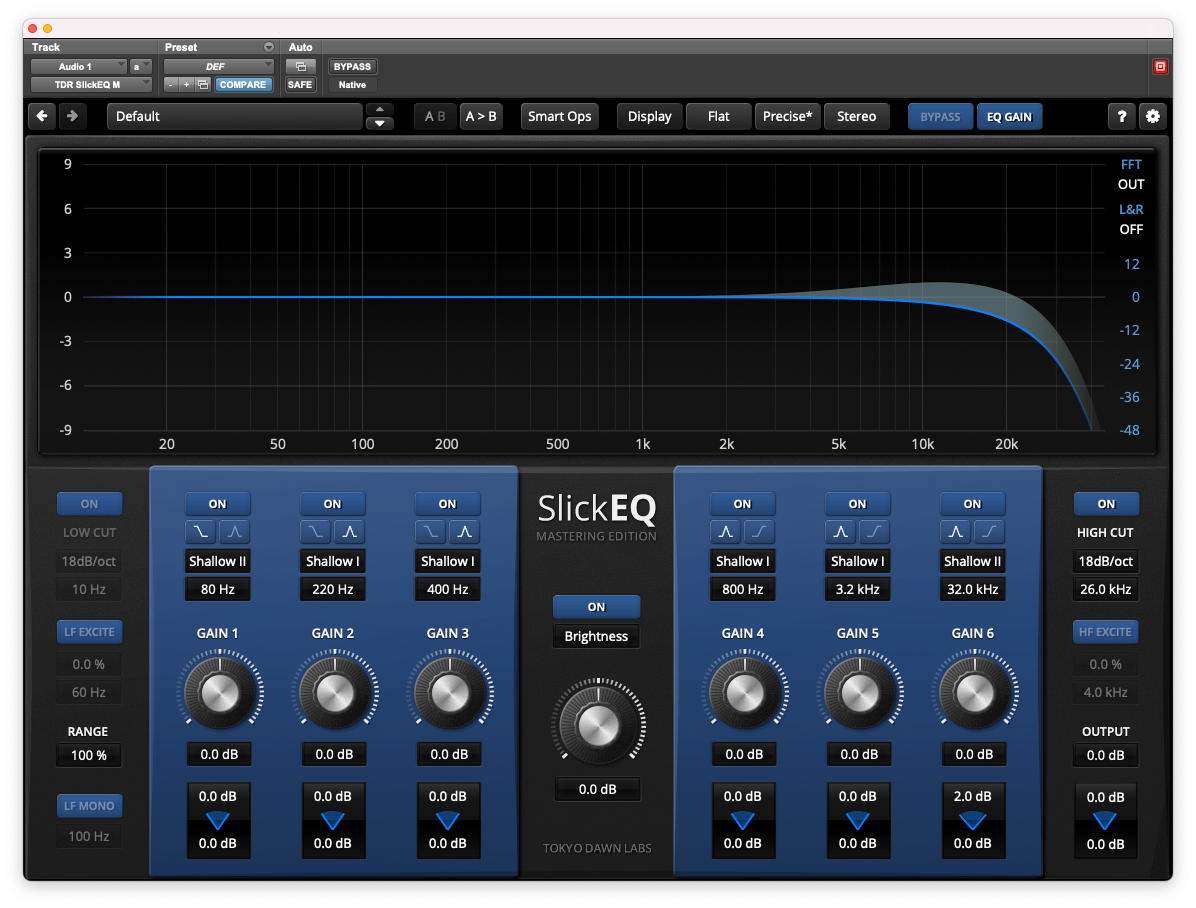
Task: Open the Flat menu
Action: 719,116
